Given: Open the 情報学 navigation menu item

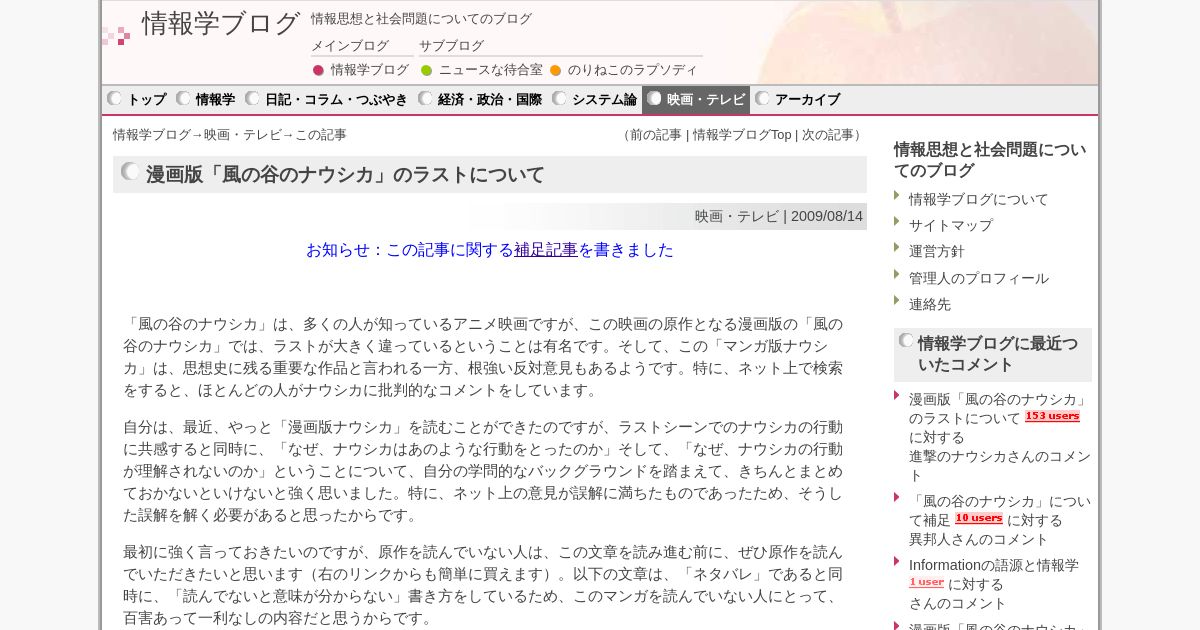Looking at the screenshot, I should tap(215, 100).
